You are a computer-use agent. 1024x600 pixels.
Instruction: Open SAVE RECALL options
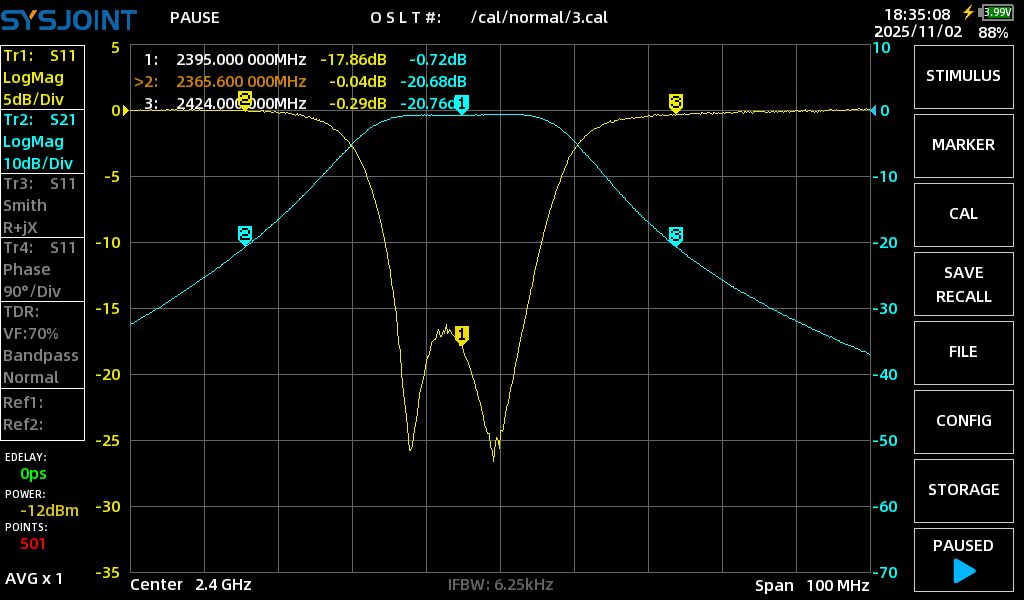(x=962, y=284)
